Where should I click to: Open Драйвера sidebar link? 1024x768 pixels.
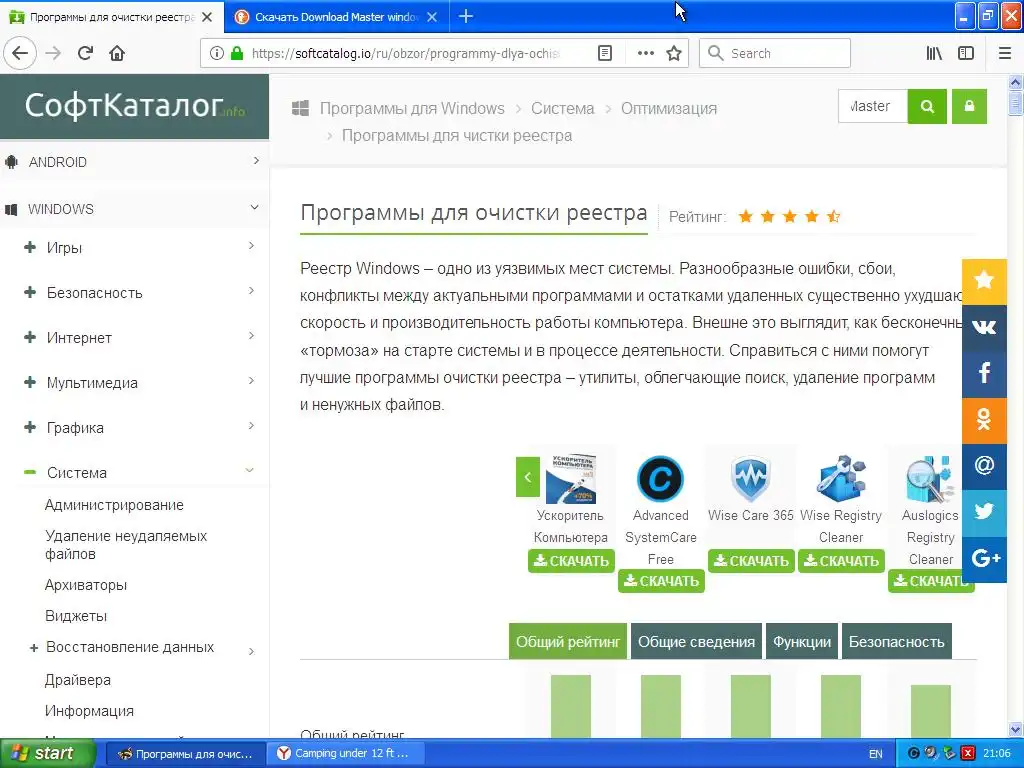coord(78,680)
